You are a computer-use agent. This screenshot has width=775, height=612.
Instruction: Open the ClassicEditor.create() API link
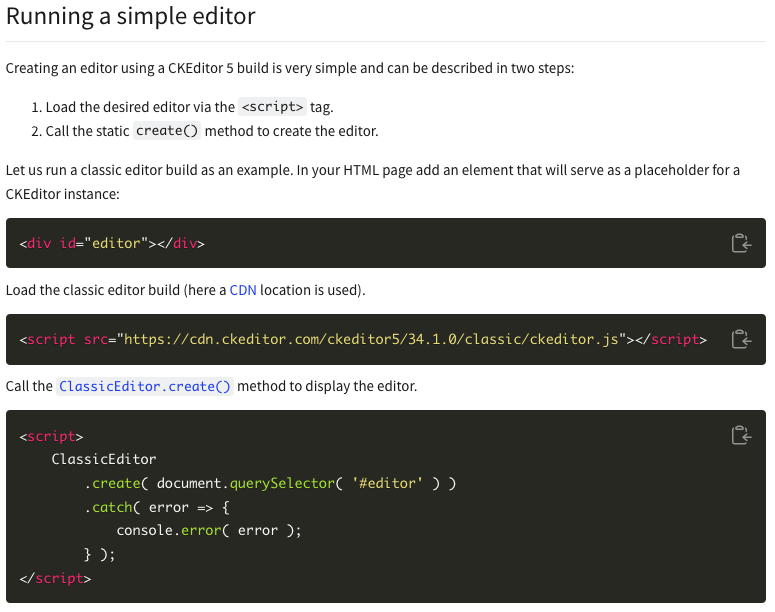(x=145, y=386)
